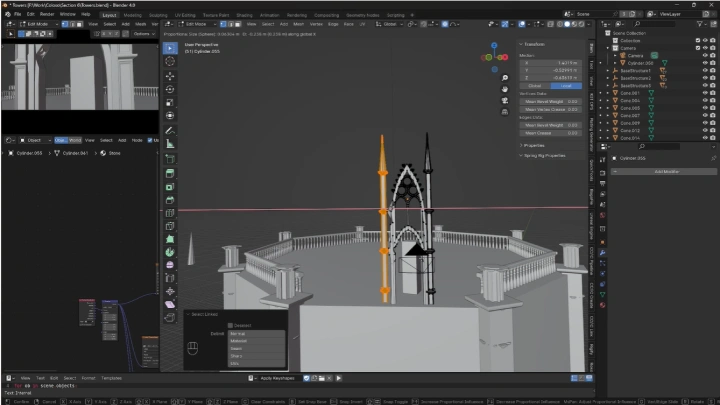This screenshot has width=720, height=405.
Task: Select the Poly Build tool
Action: click(x=170, y=239)
